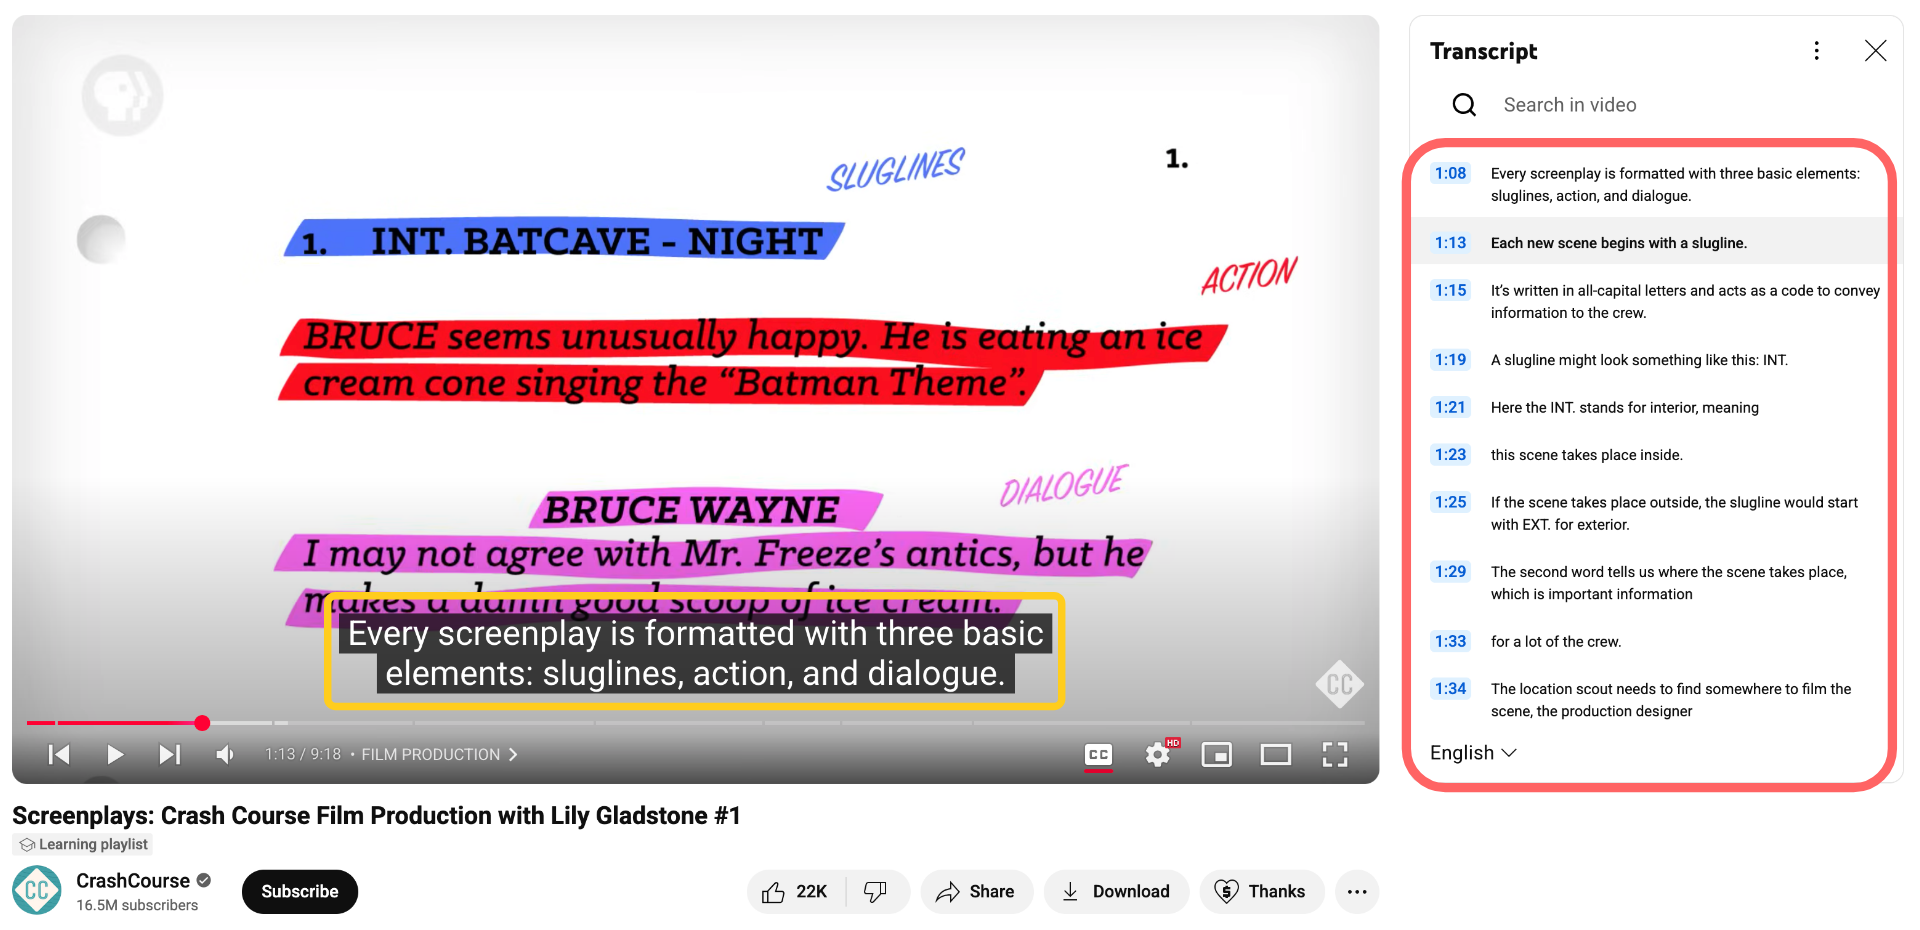Switch to theater mode
This screenshot has width=1920, height=930.
pyautogui.click(x=1275, y=755)
